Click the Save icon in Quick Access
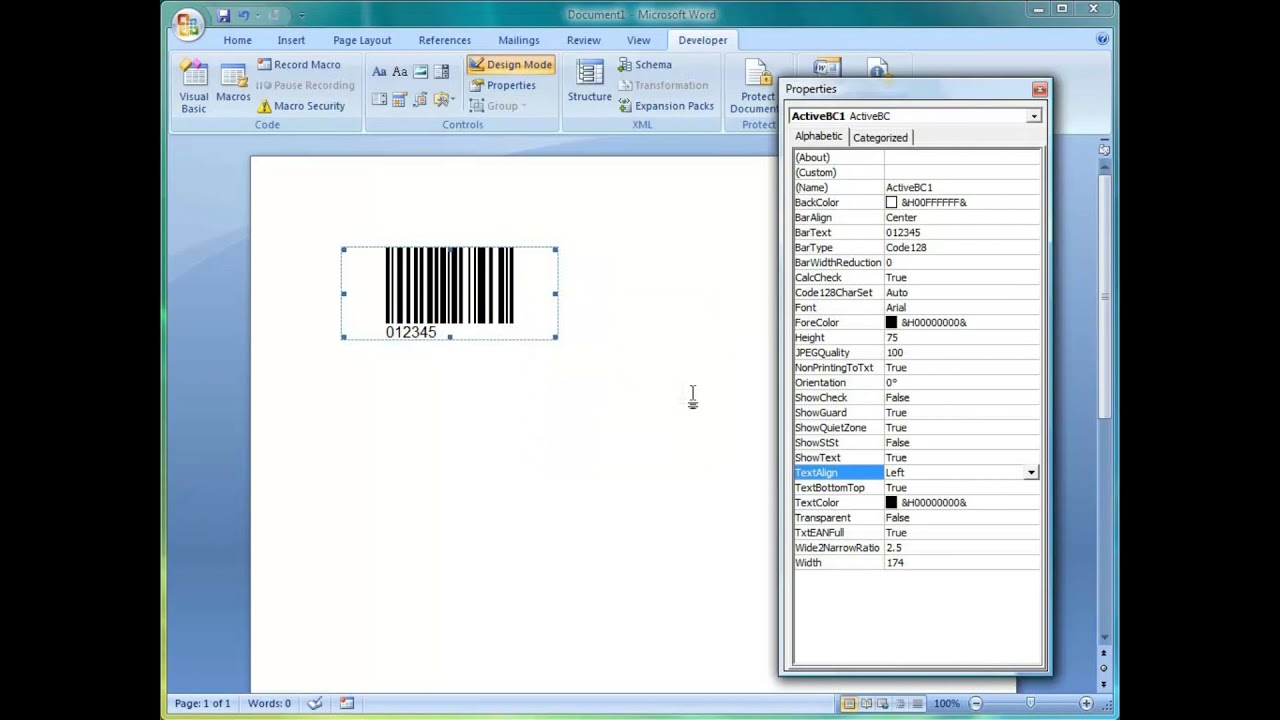The height and width of the screenshot is (720, 1280). pos(224,15)
